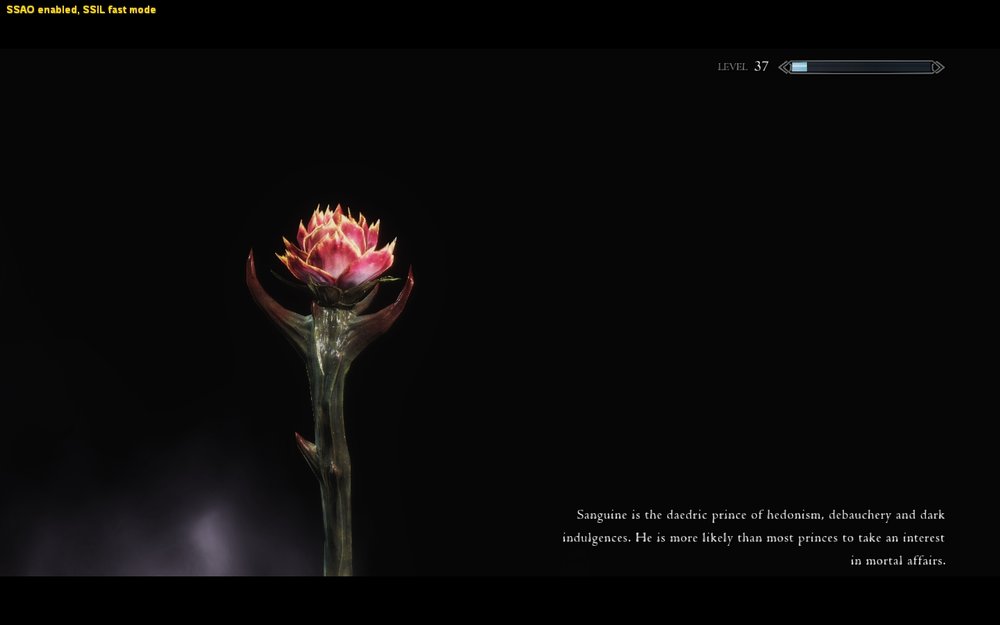The image size is (1000, 625).
Task: Click the LEVEL label text
Action: coord(732,66)
